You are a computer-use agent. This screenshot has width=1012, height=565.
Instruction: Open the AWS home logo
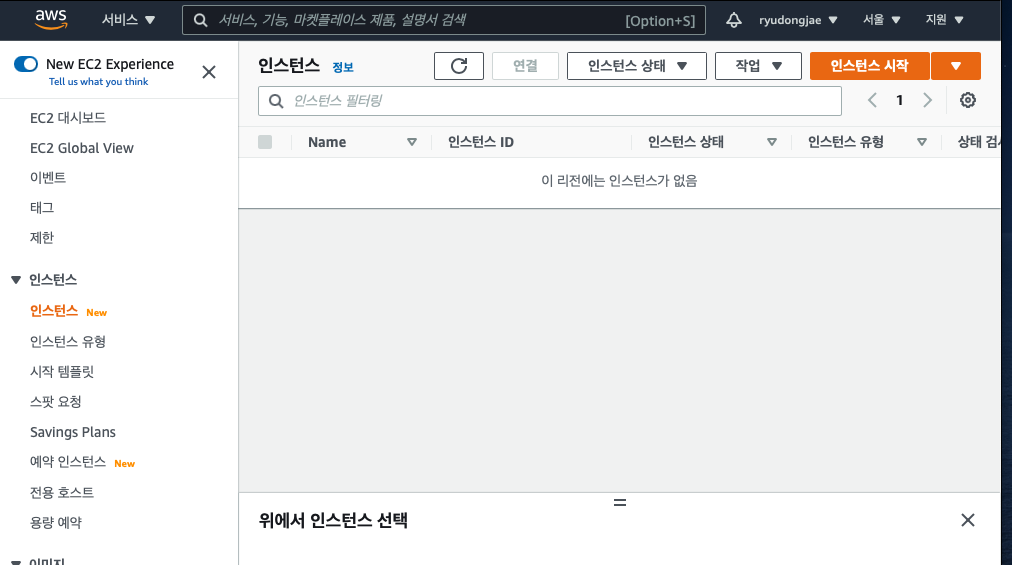tap(51, 19)
